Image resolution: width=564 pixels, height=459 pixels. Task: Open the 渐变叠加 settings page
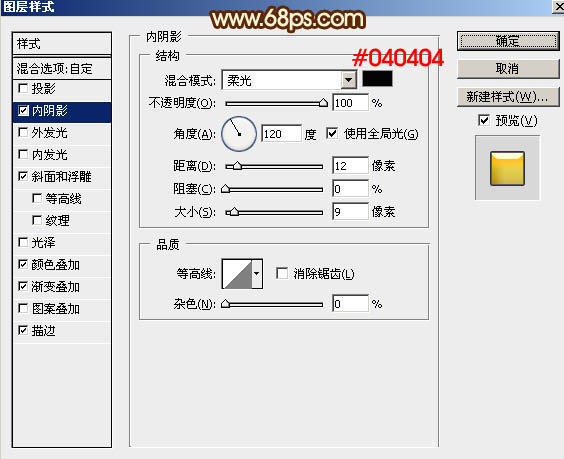[x=56, y=287]
